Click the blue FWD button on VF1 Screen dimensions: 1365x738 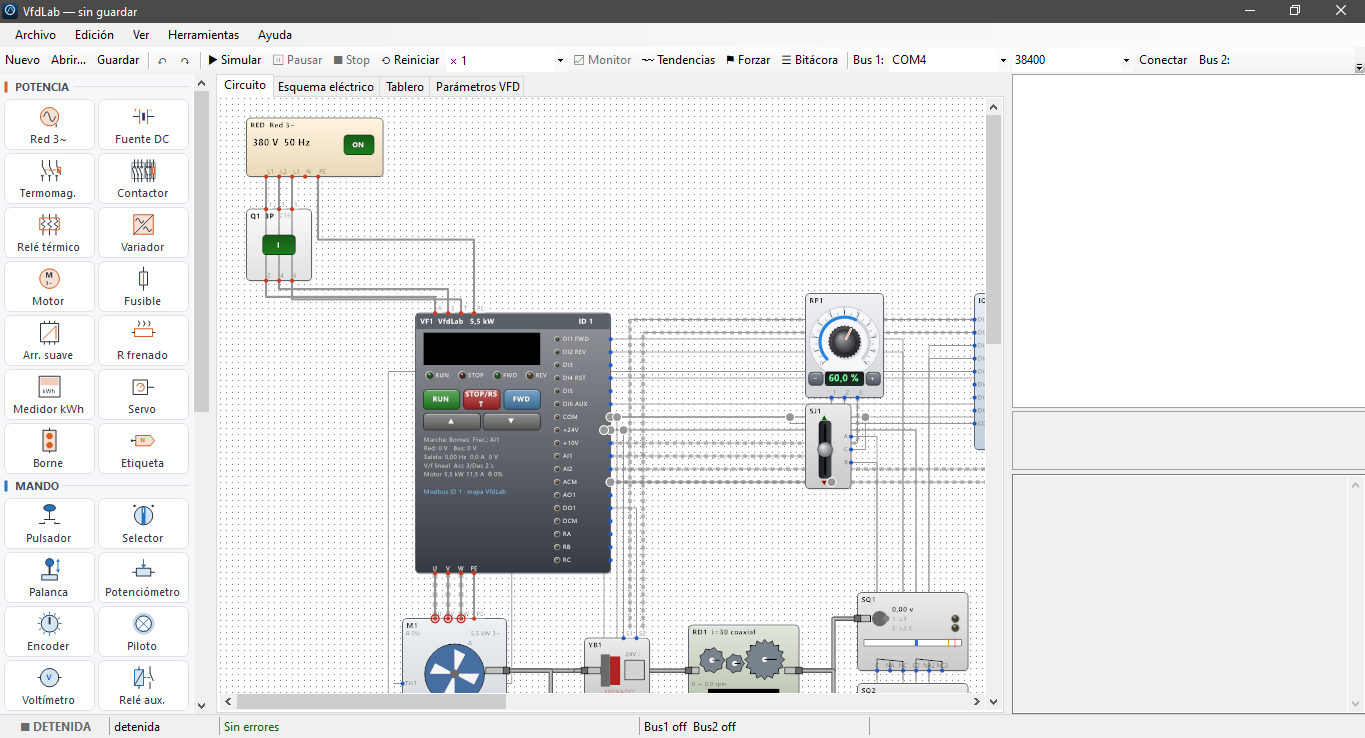coord(521,399)
